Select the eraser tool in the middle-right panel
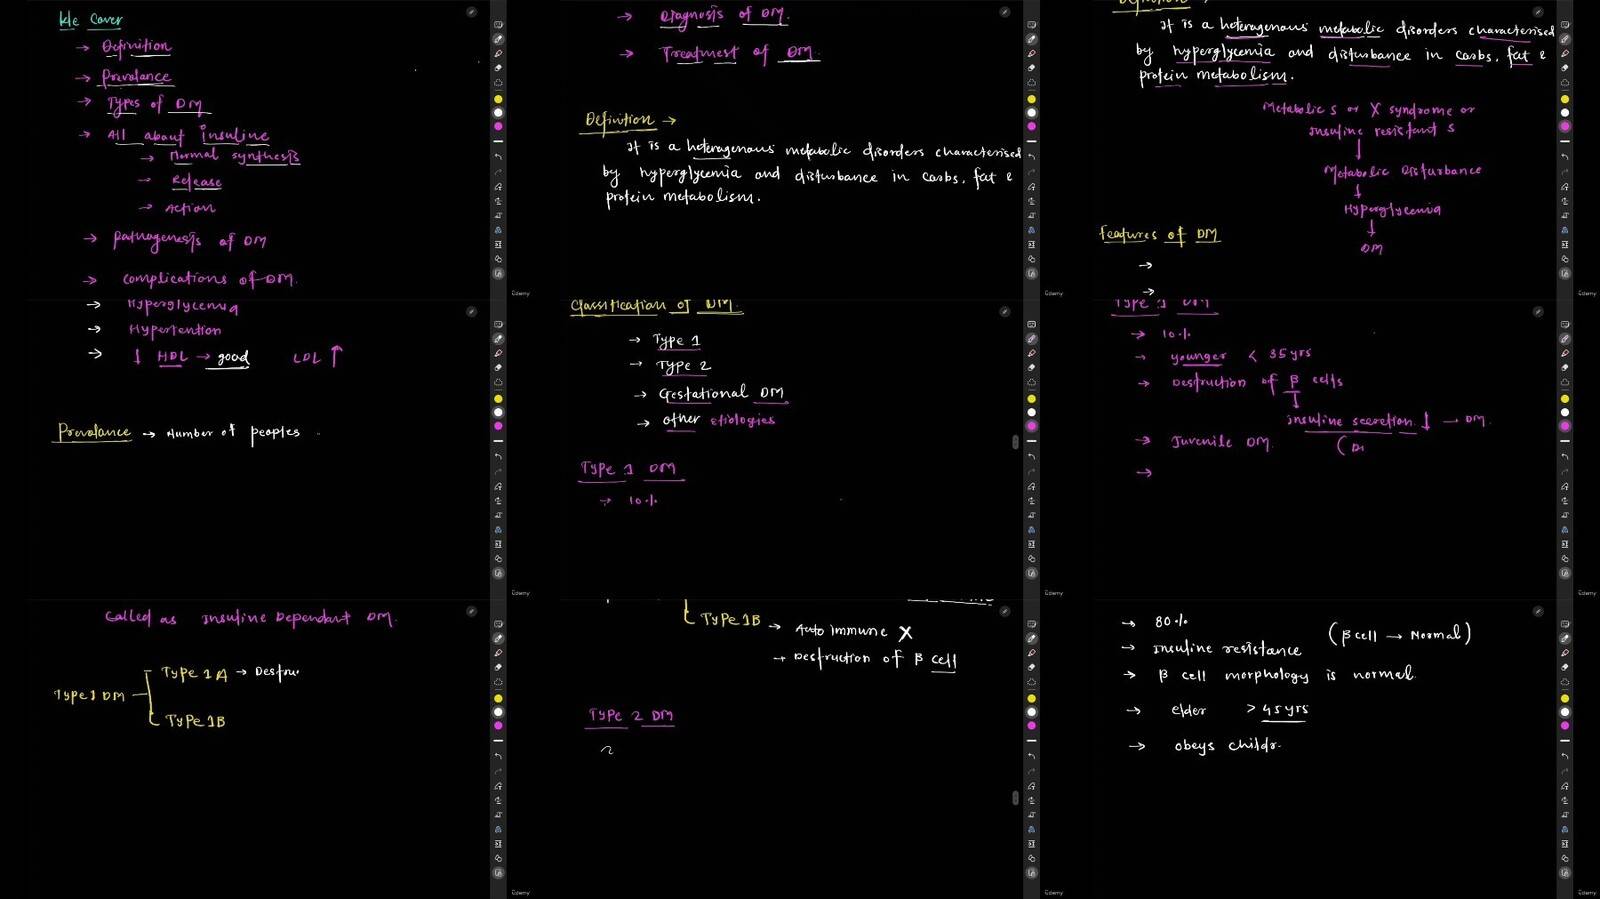The width and height of the screenshot is (1600, 899). tap(1564, 368)
